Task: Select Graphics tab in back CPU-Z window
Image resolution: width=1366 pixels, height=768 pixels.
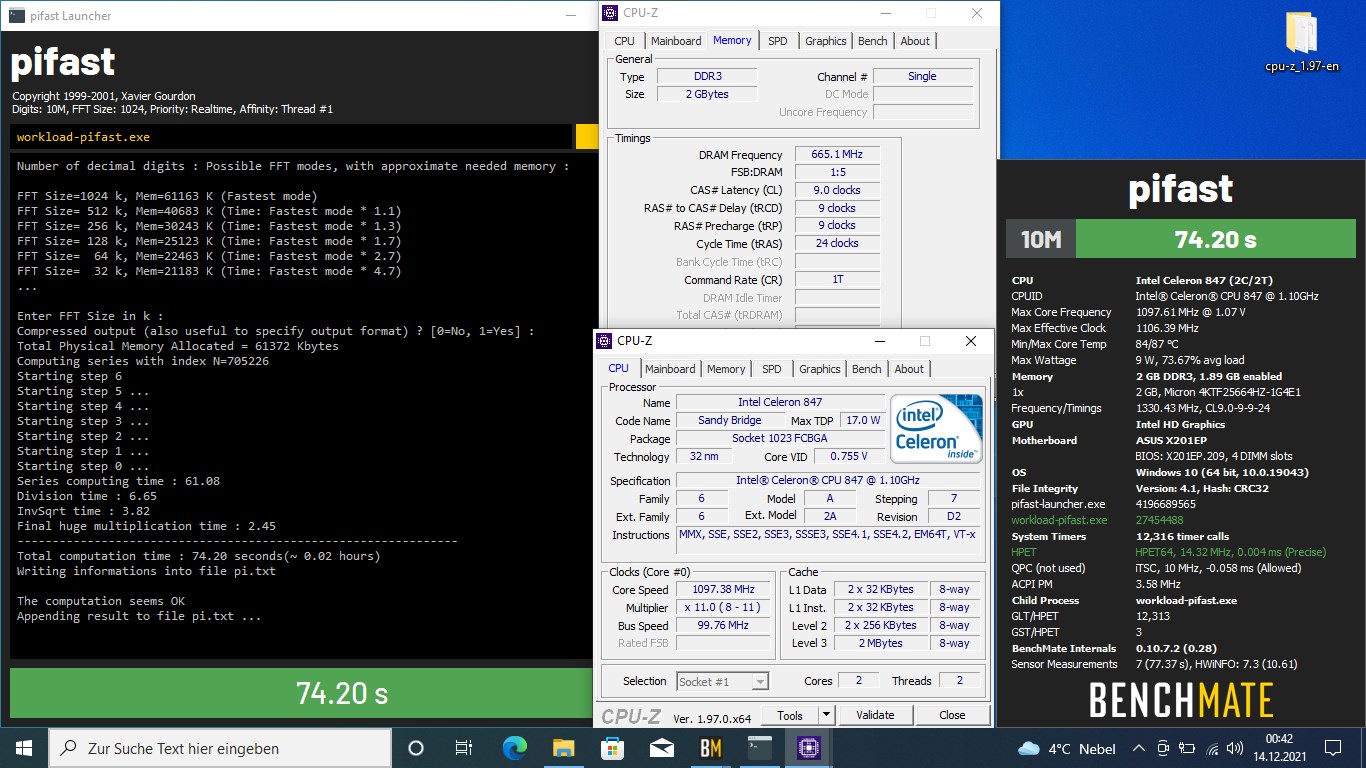Action: (826, 41)
